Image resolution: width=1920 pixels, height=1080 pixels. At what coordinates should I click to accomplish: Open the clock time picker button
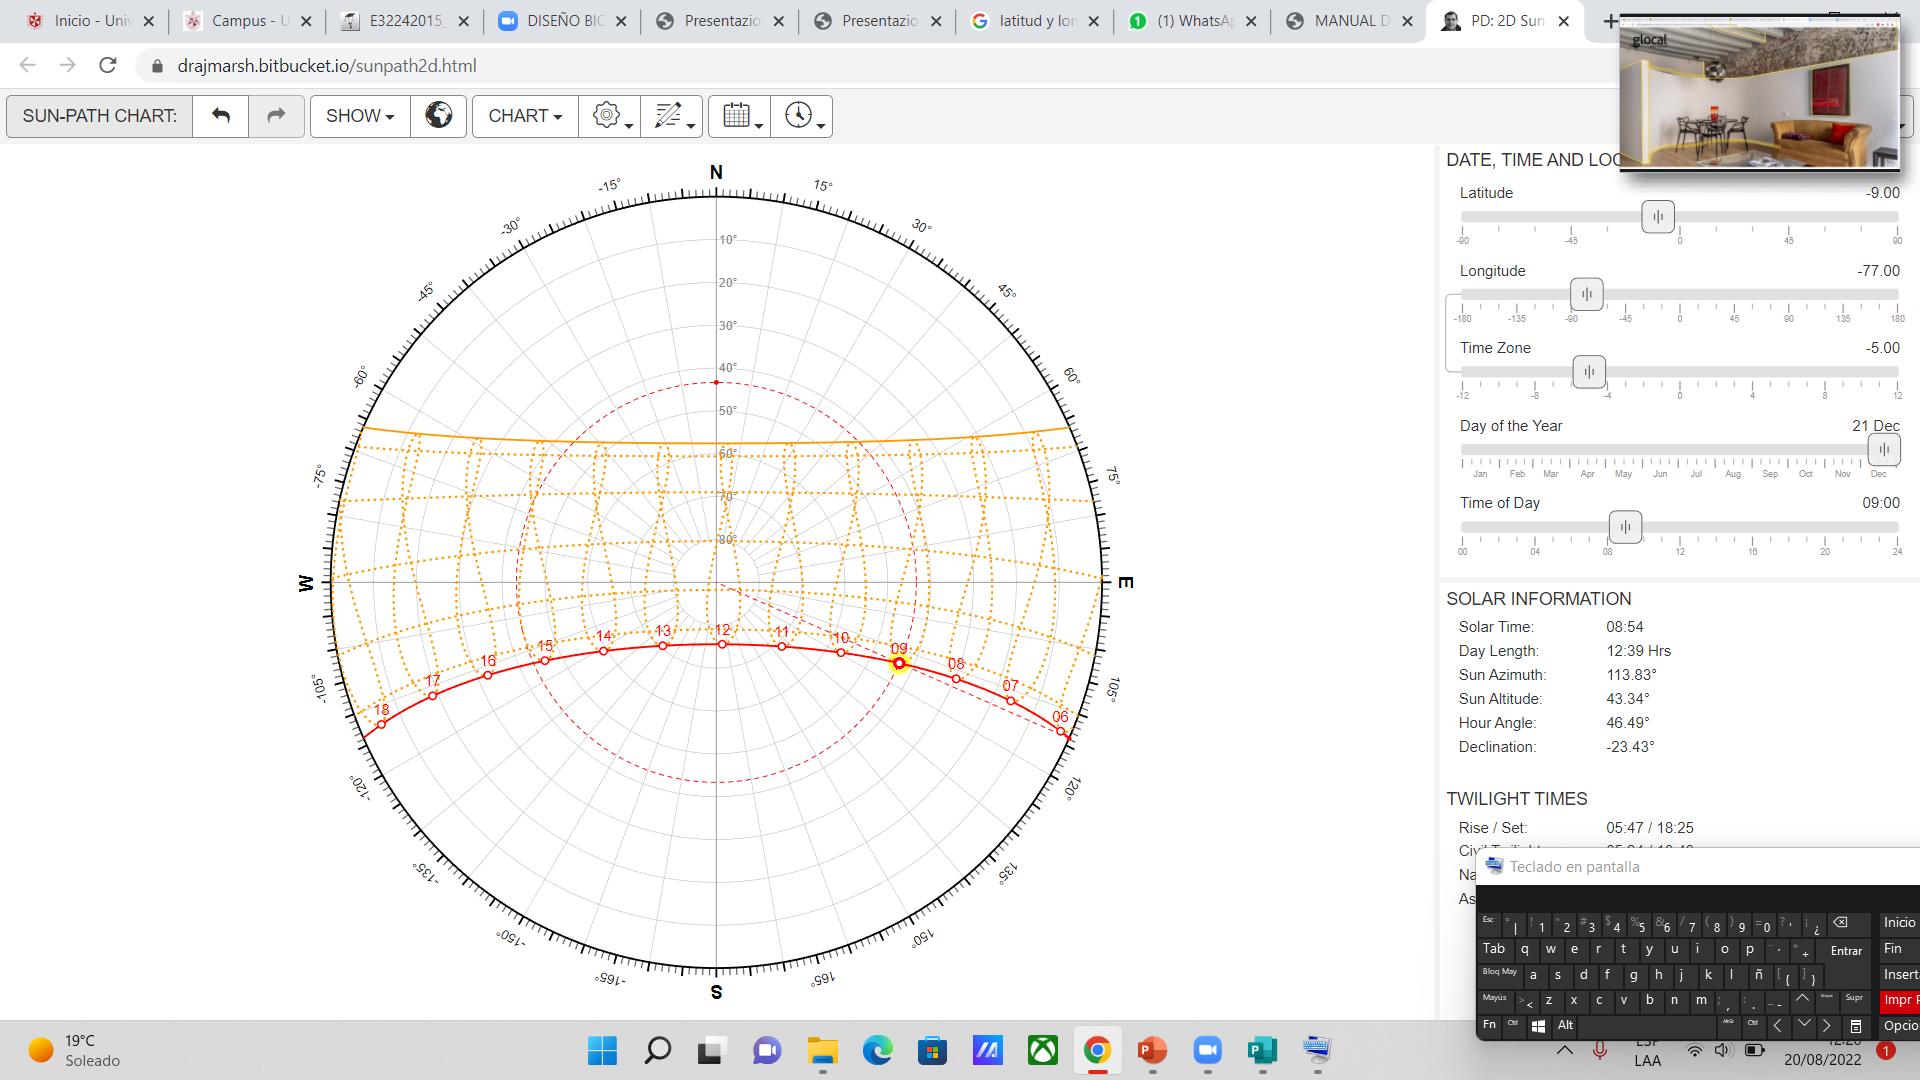pyautogui.click(x=801, y=116)
